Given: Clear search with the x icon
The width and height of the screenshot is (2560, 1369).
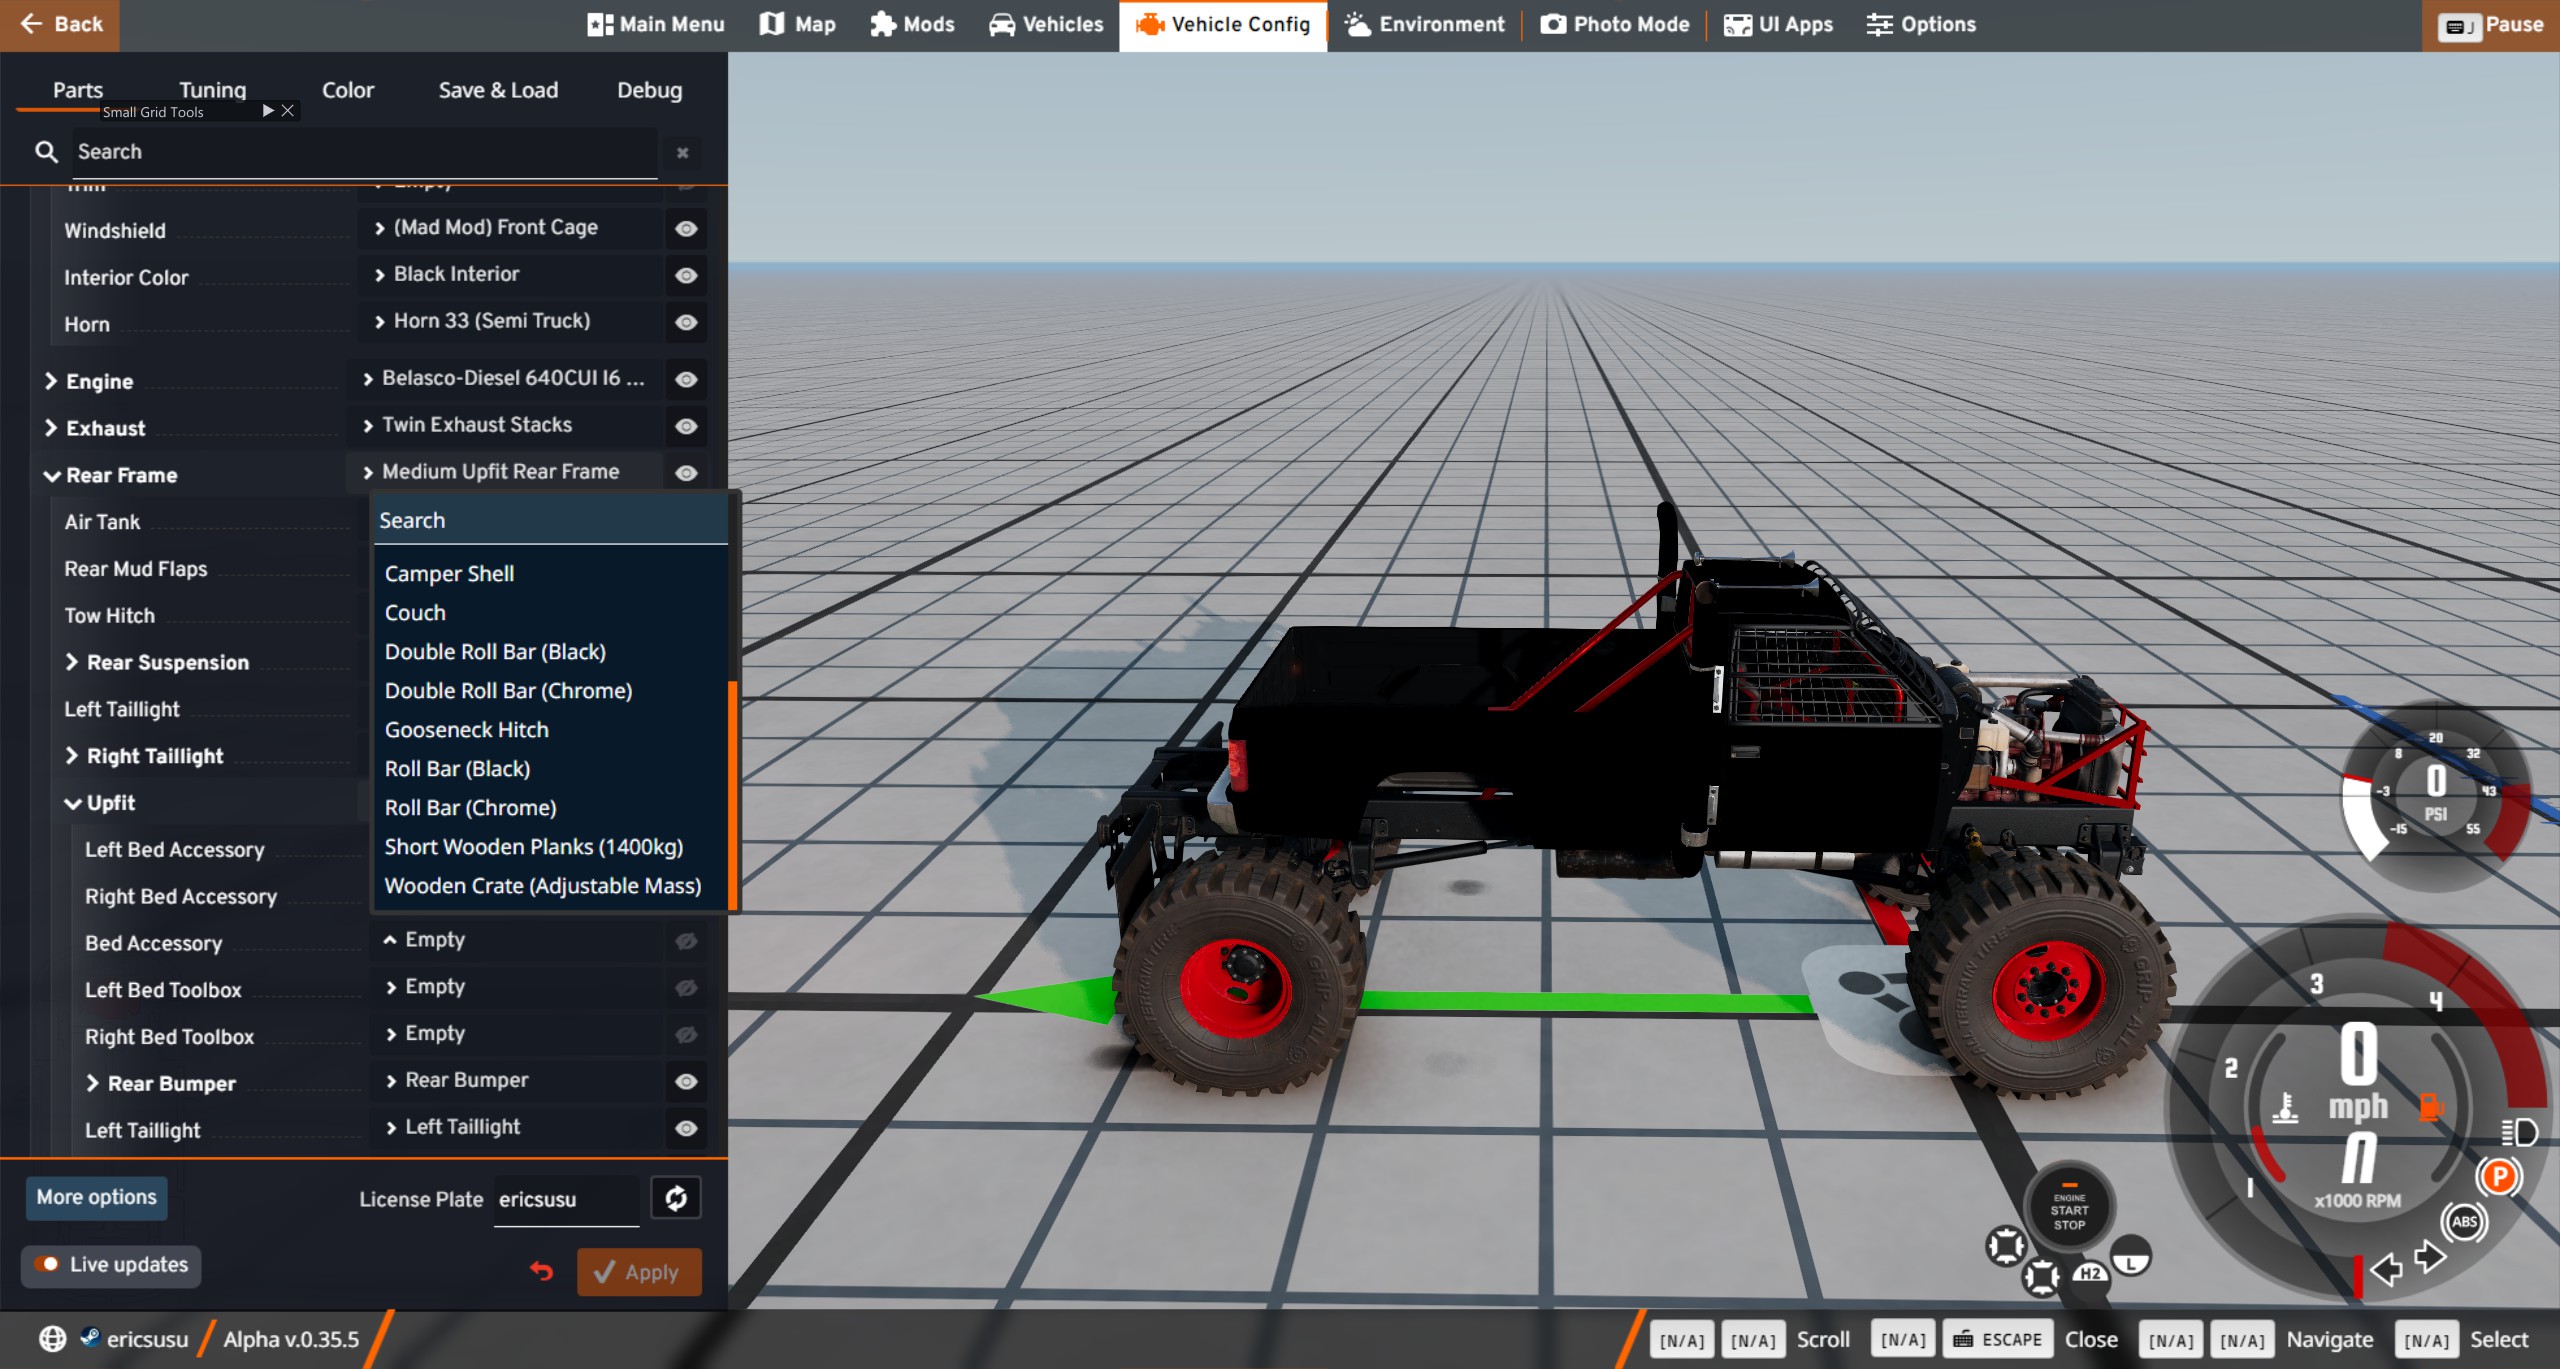Looking at the screenshot, I should point(682,153).
